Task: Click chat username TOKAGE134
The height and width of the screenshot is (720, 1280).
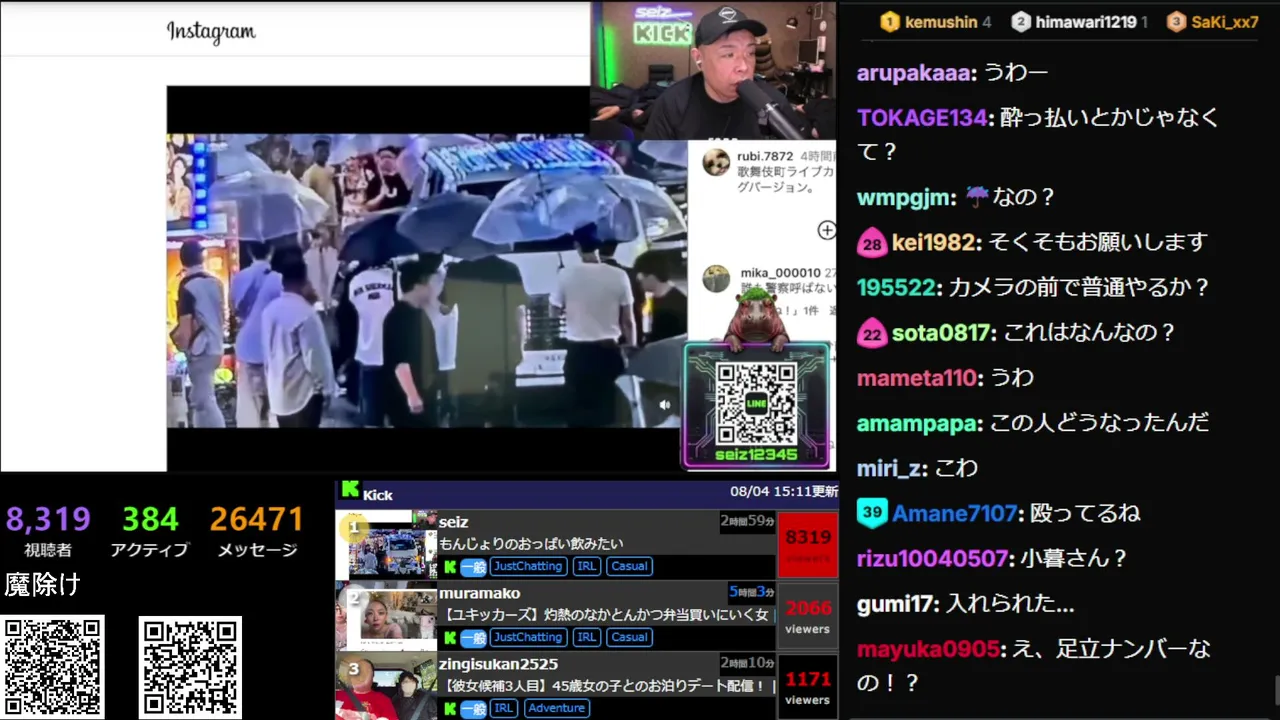Action: 923,118
